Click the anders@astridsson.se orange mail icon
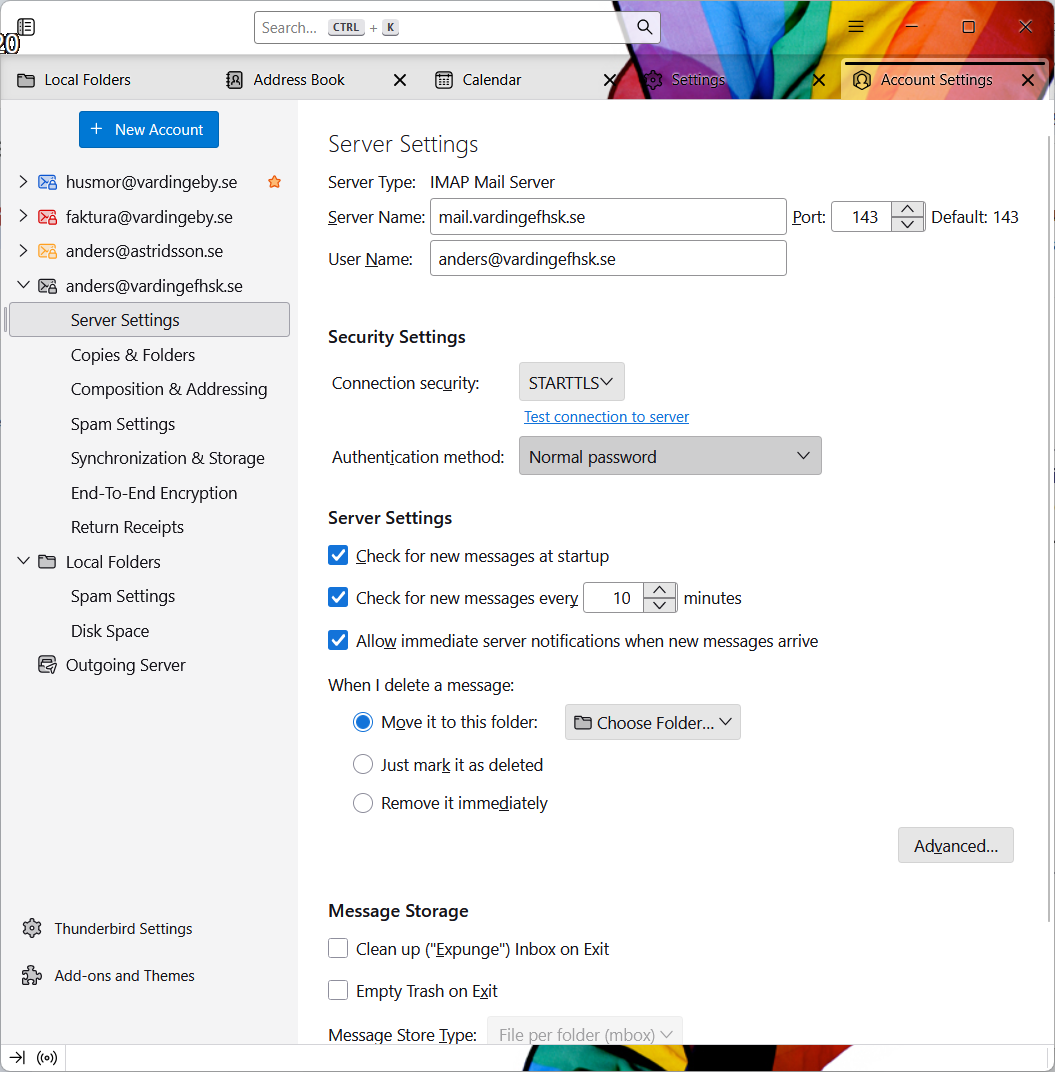Image resolution: width=1055 pixels, height=1072 pixels. tap(47, 251)
